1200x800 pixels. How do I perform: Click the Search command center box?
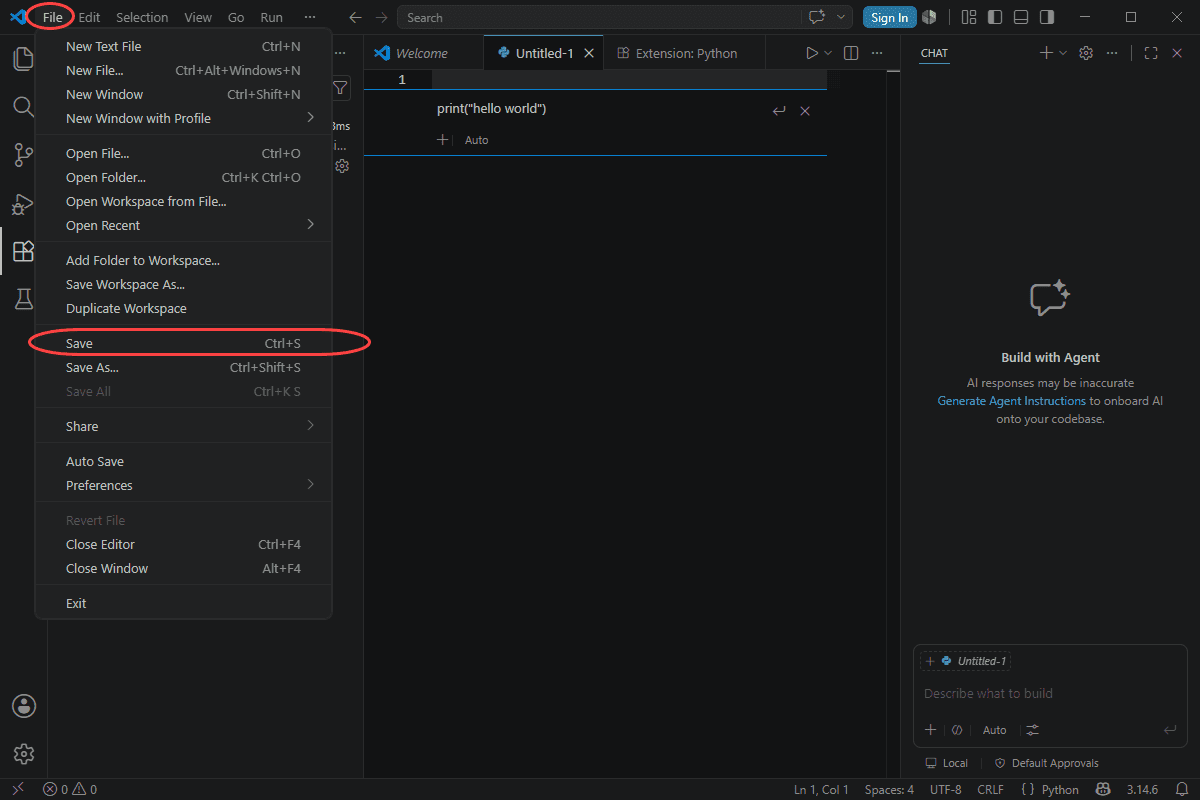(600, 17)
